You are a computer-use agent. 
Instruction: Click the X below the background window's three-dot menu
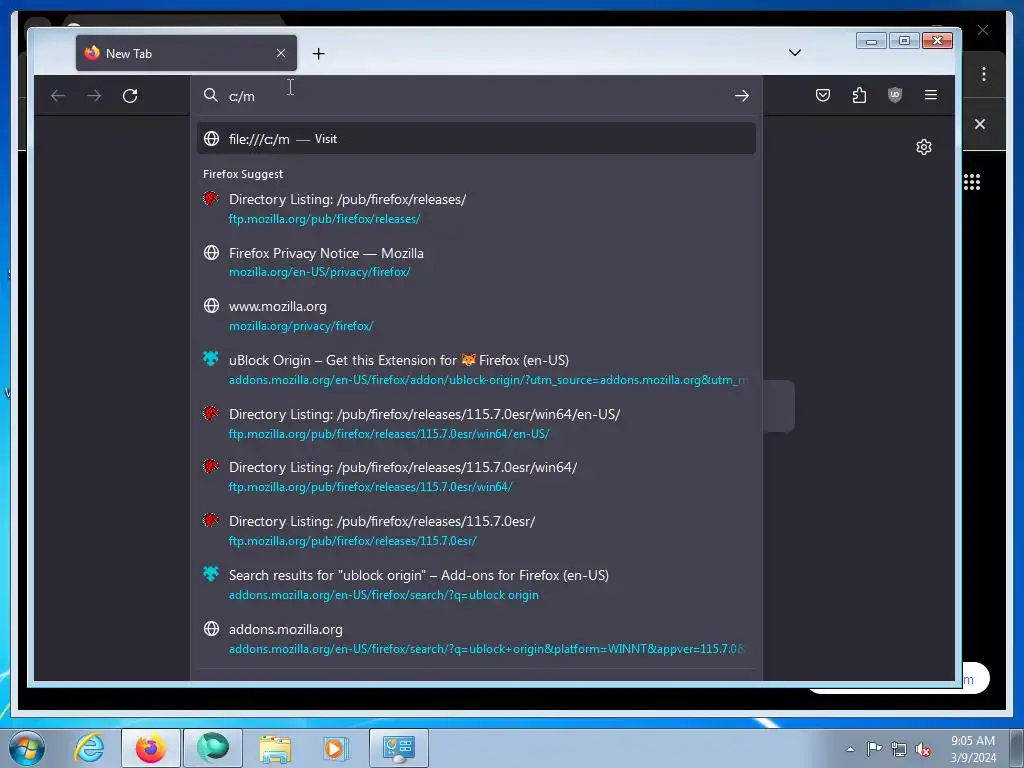click(x=980, y=124)
